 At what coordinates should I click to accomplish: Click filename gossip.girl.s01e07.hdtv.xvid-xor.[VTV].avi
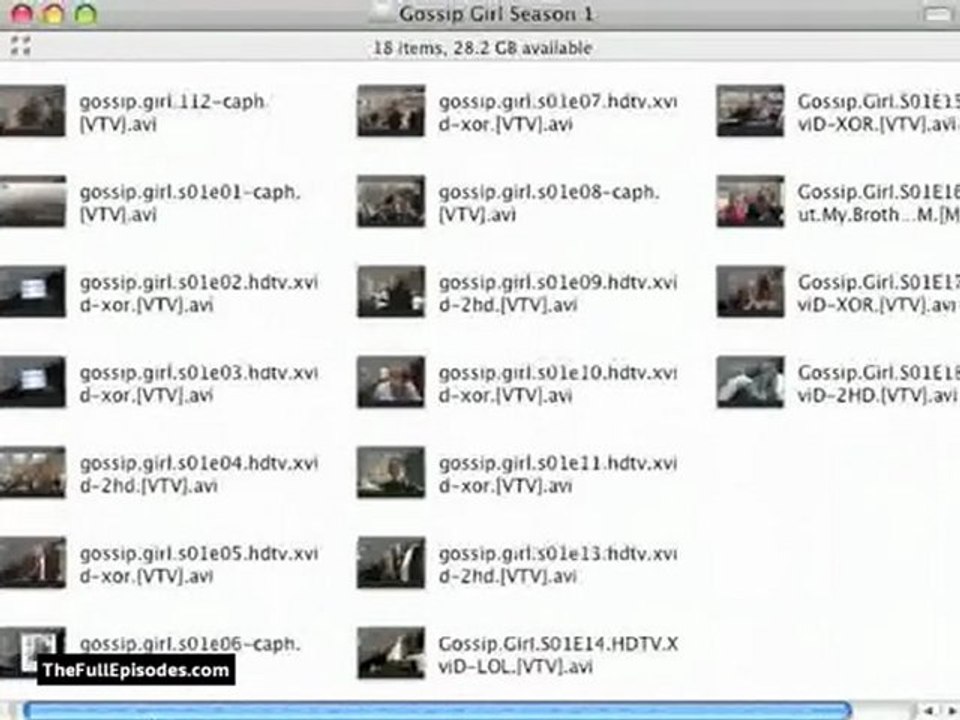pyautogui.click(x=558, y=113)
